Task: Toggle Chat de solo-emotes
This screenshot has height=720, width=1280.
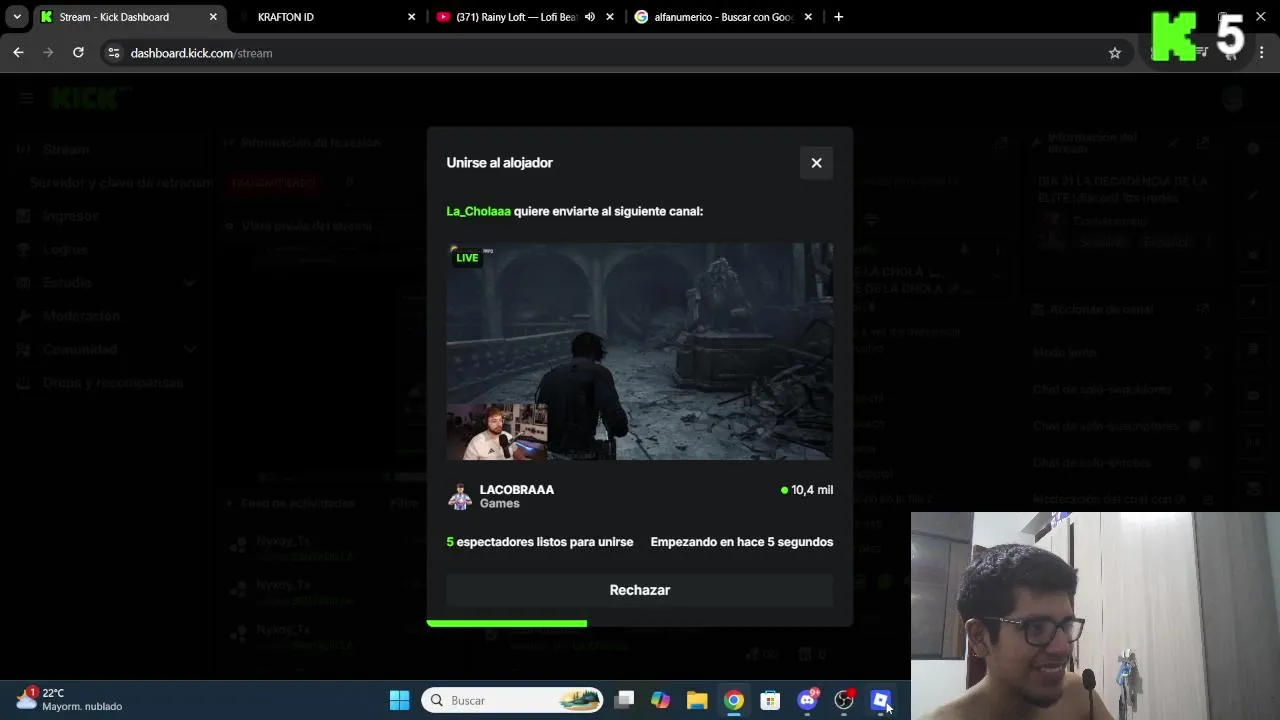Action: click(1194, 463)
